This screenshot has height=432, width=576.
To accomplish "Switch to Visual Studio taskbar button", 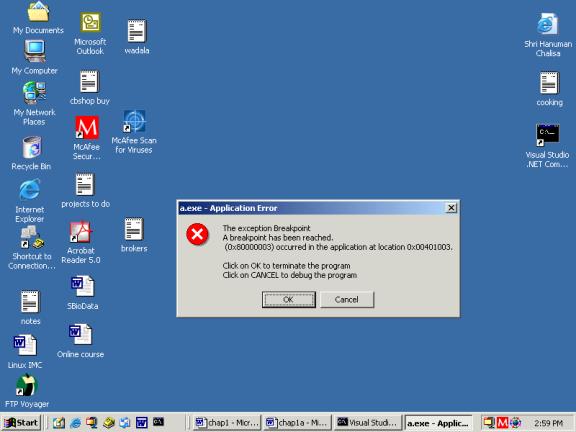I will pos(367,423).
